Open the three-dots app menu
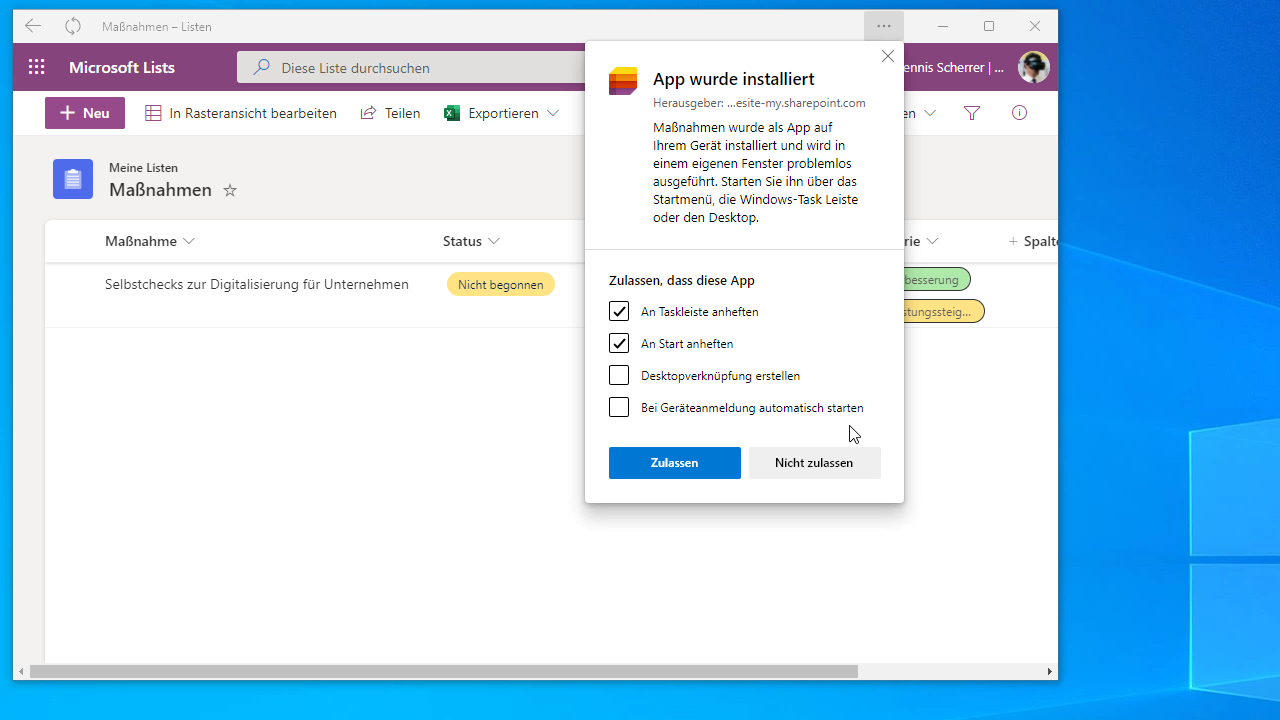 tap(883, 26)
